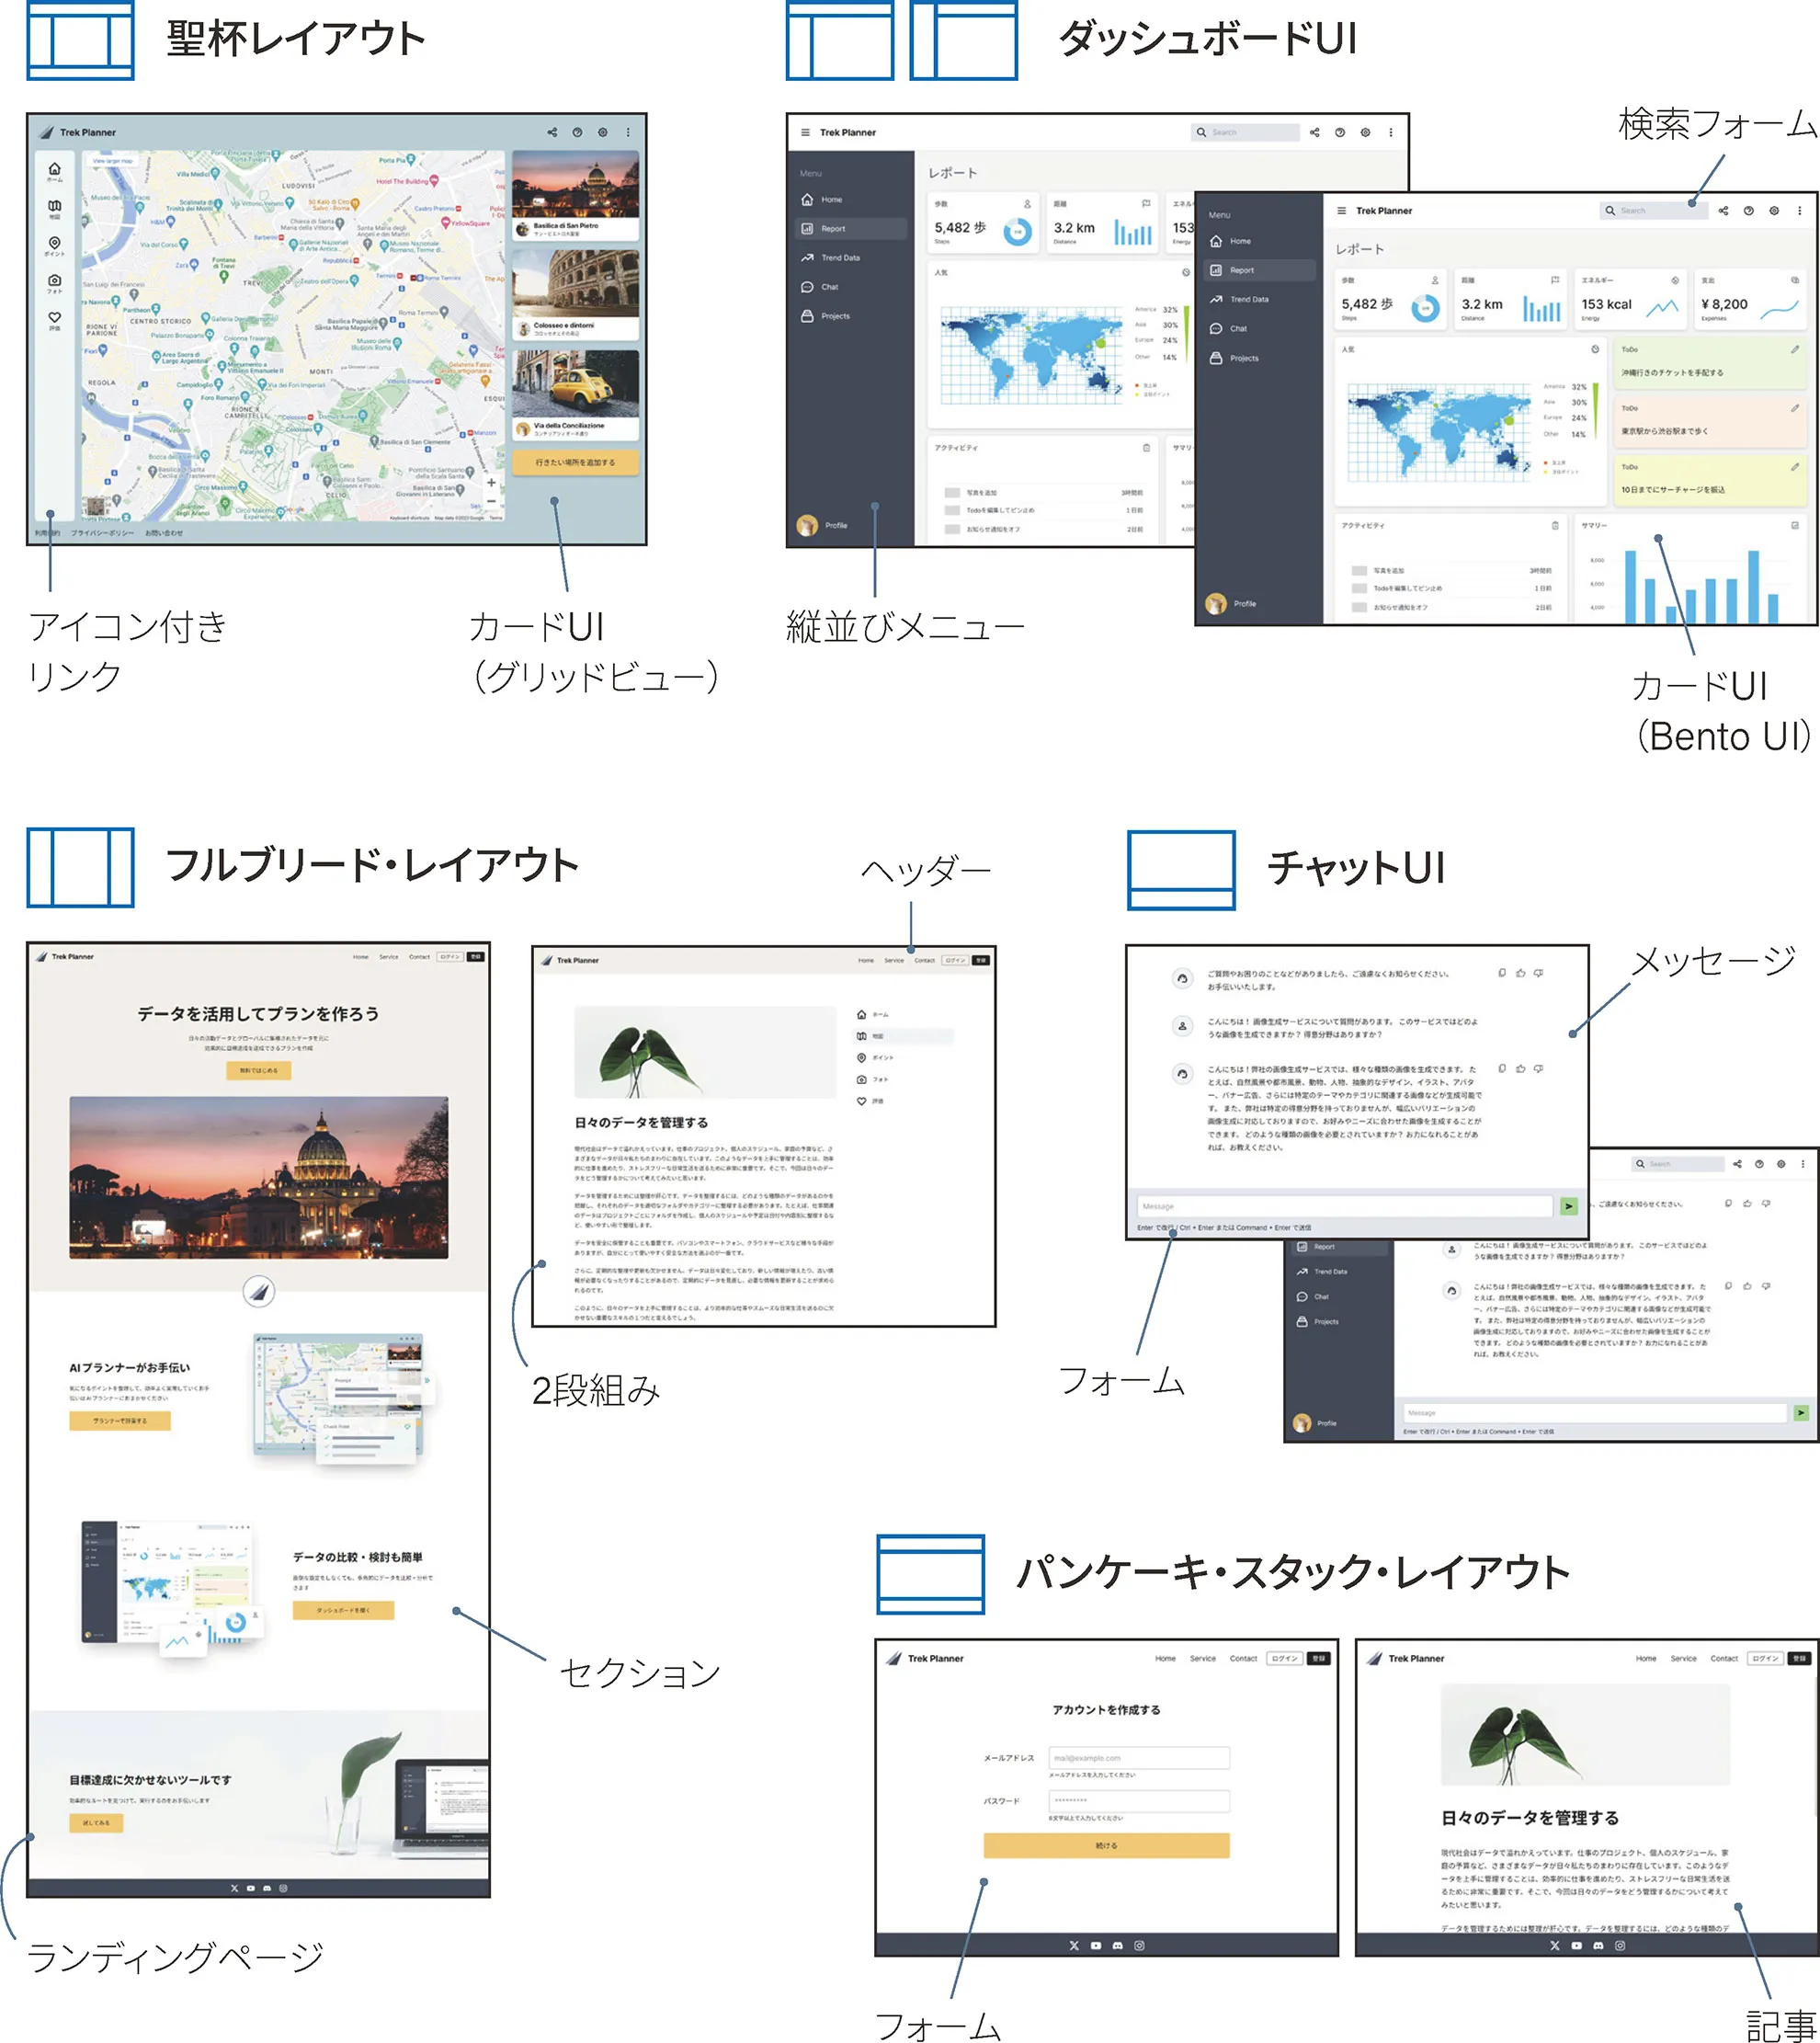Image resolution: width=1820 pixels, height=2043 pixels.
Task: Click the 行きたい場所を追加する yellow button
Action: coord(575,463)
